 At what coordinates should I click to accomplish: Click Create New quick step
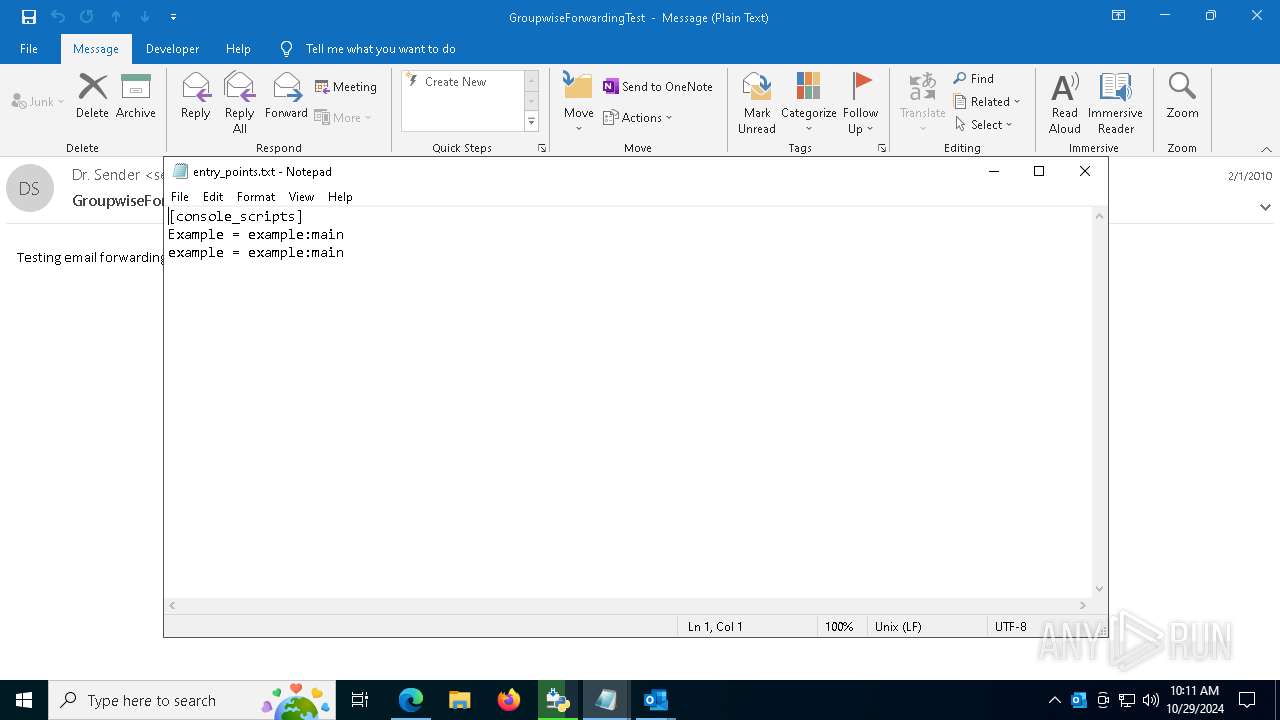tap(463, 81)
